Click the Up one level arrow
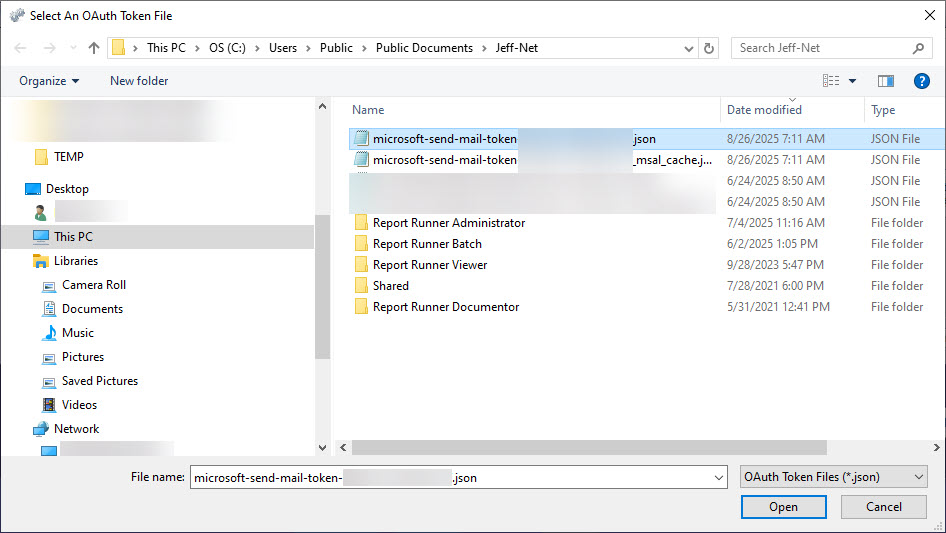Screen dimensions: 946x533 (94, 48)
